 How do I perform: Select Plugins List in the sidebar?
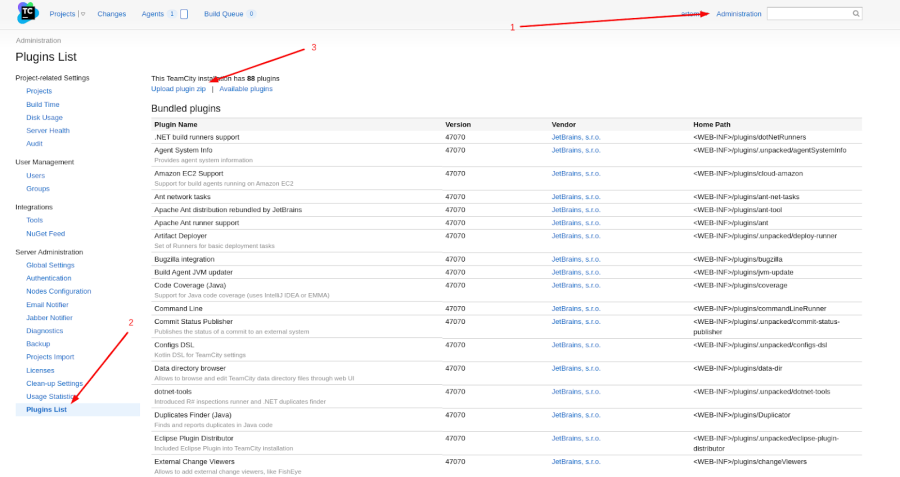pyautogui.click(x=47, y=409)
